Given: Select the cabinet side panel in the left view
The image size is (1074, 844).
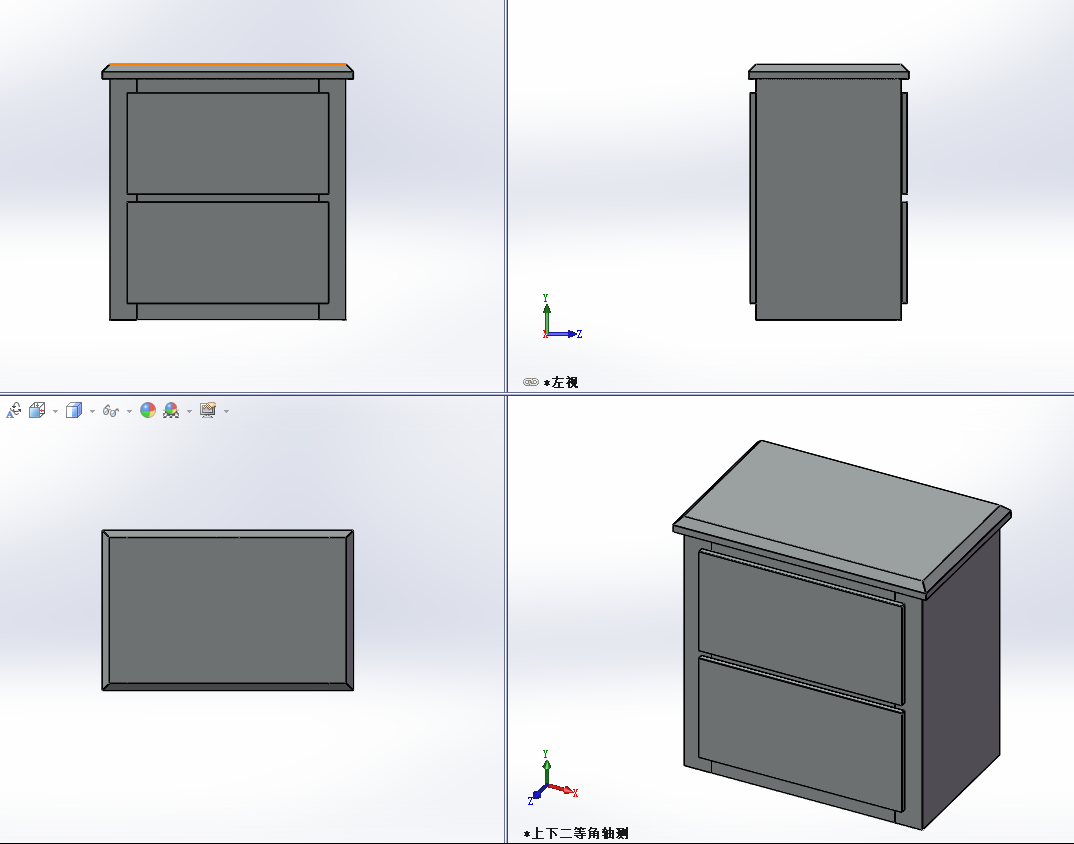Looking at the screenshot, I should pos(828,199).
